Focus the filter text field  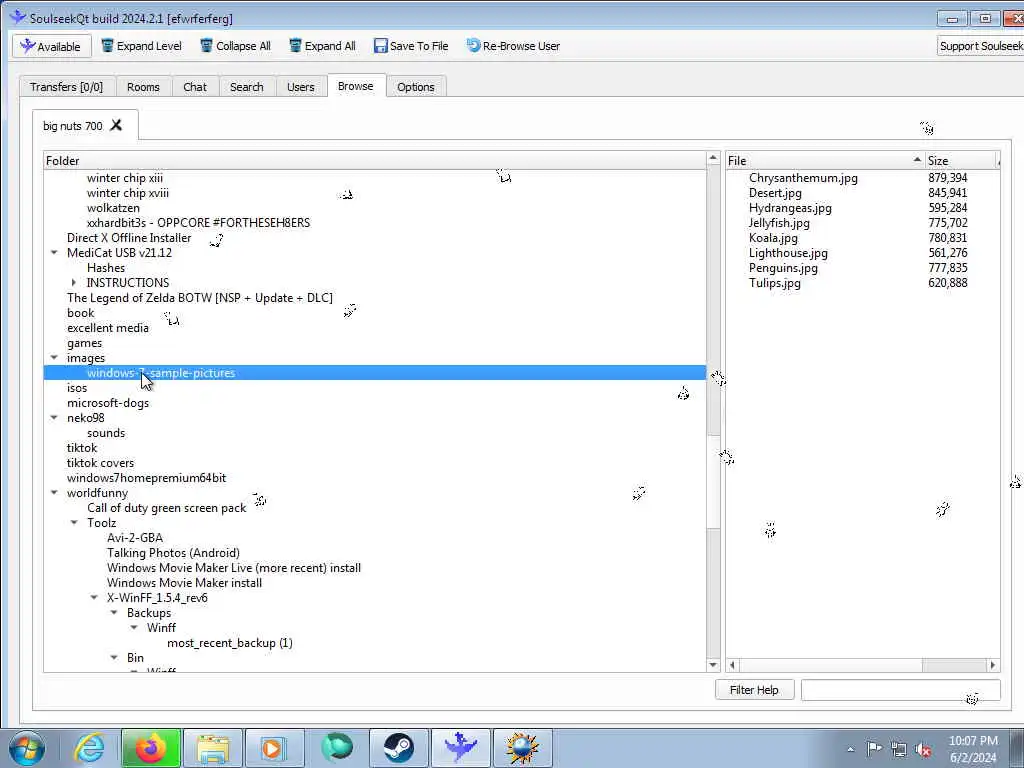[901, 690]
